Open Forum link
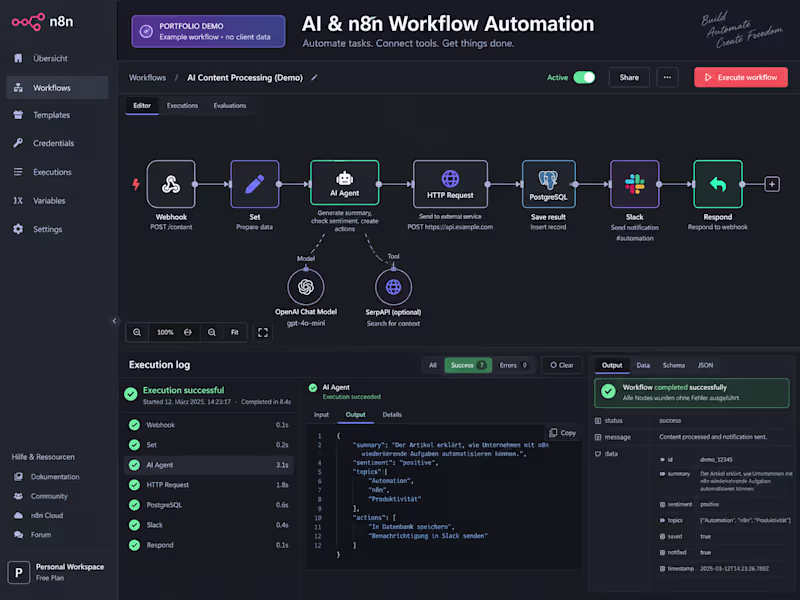 point(33,535)
